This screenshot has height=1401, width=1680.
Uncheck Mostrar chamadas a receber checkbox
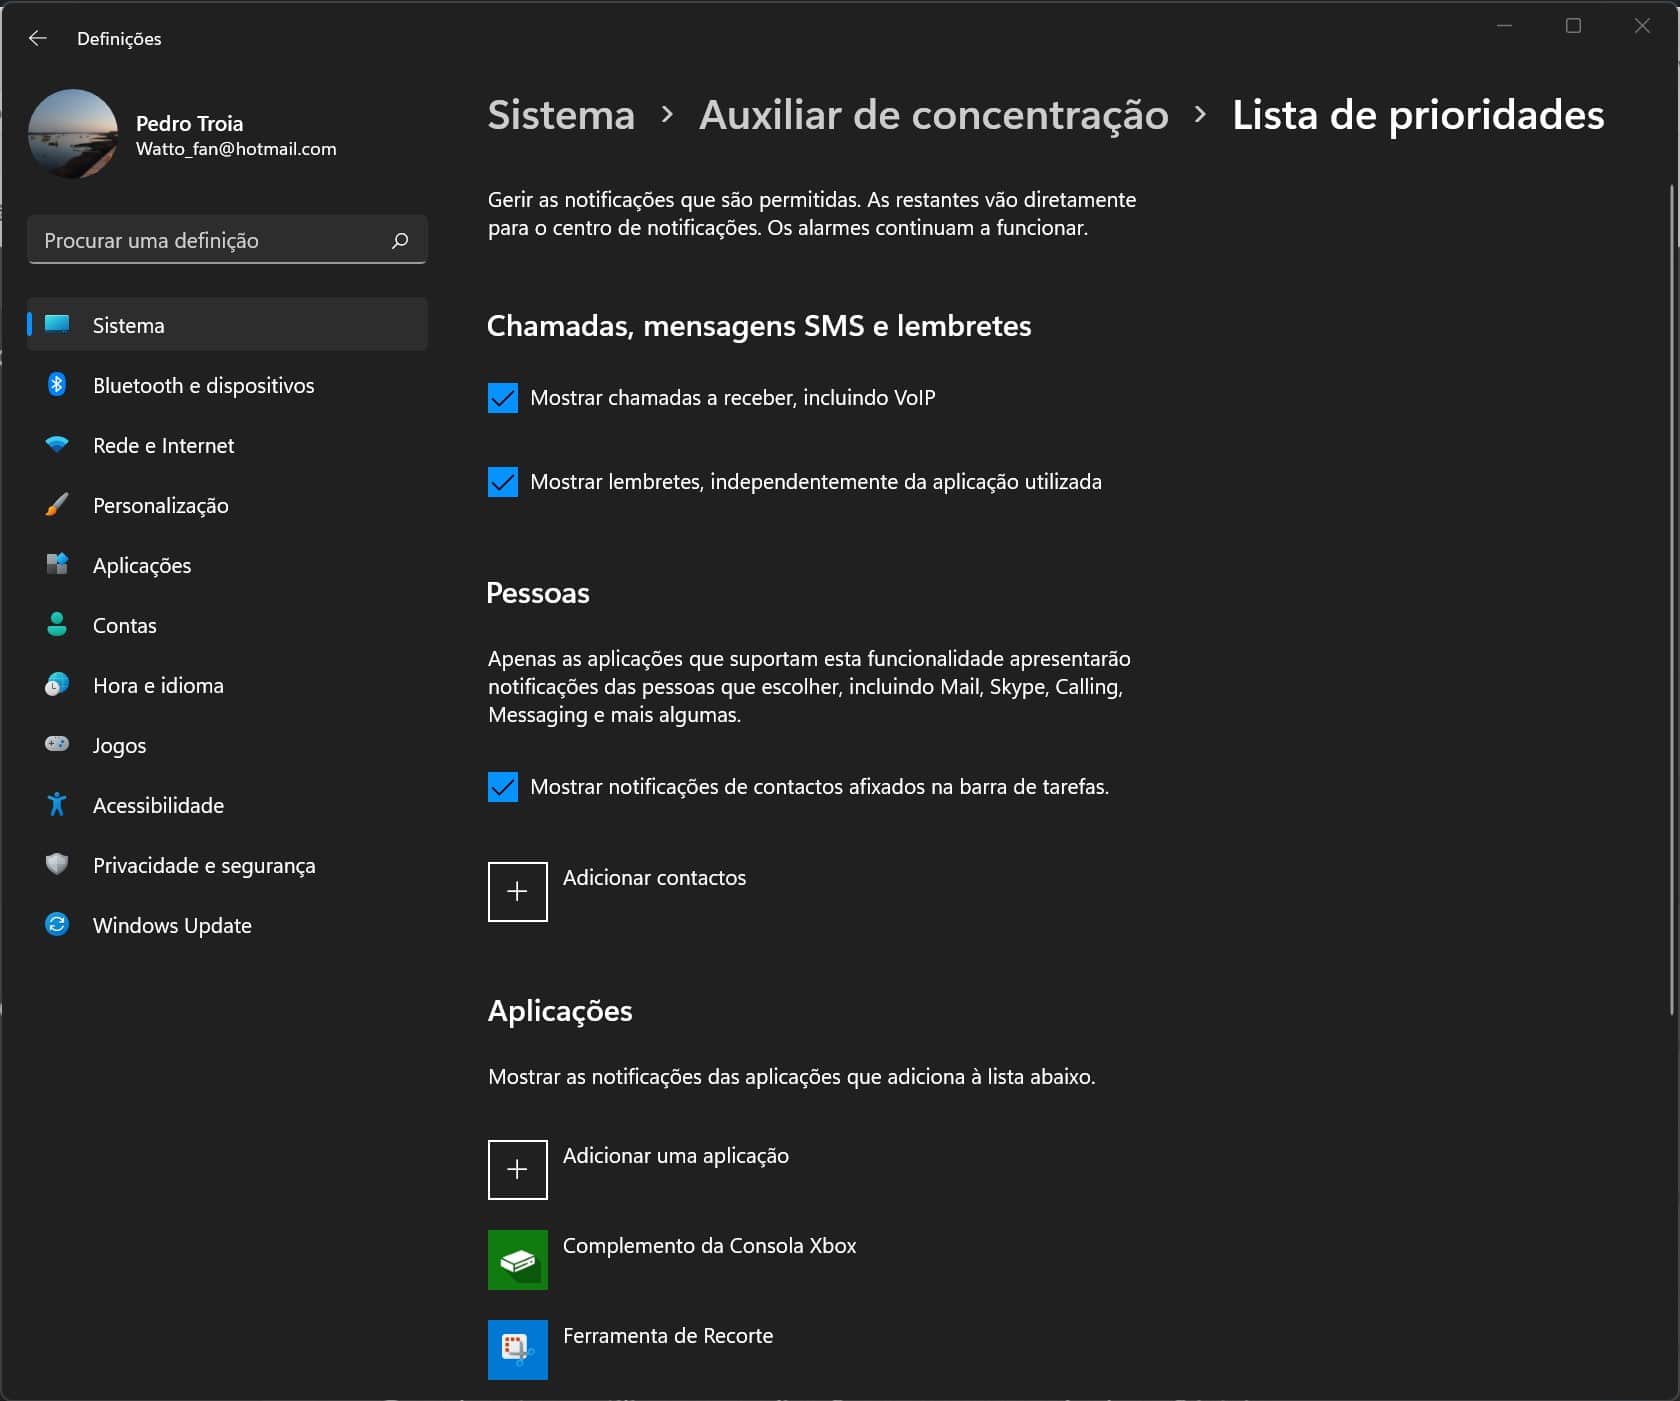[503, 398]
